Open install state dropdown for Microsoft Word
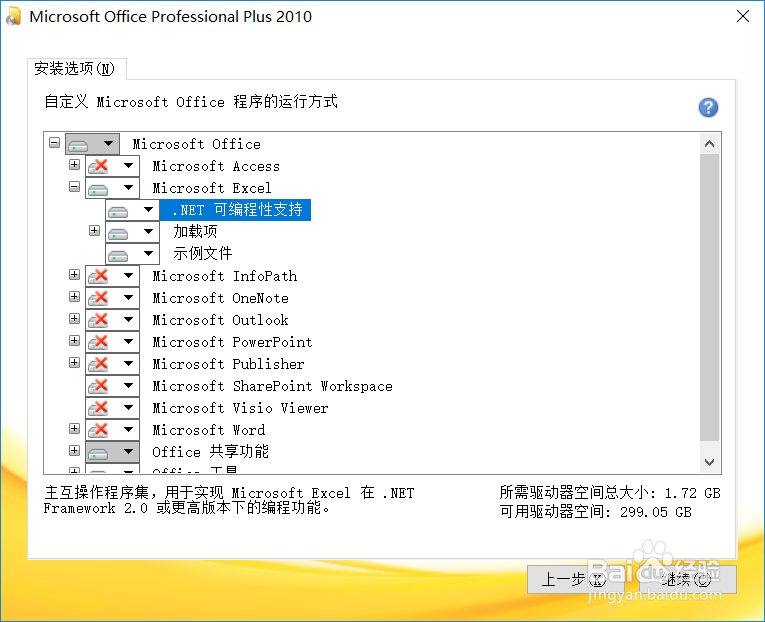 (112, 430)
